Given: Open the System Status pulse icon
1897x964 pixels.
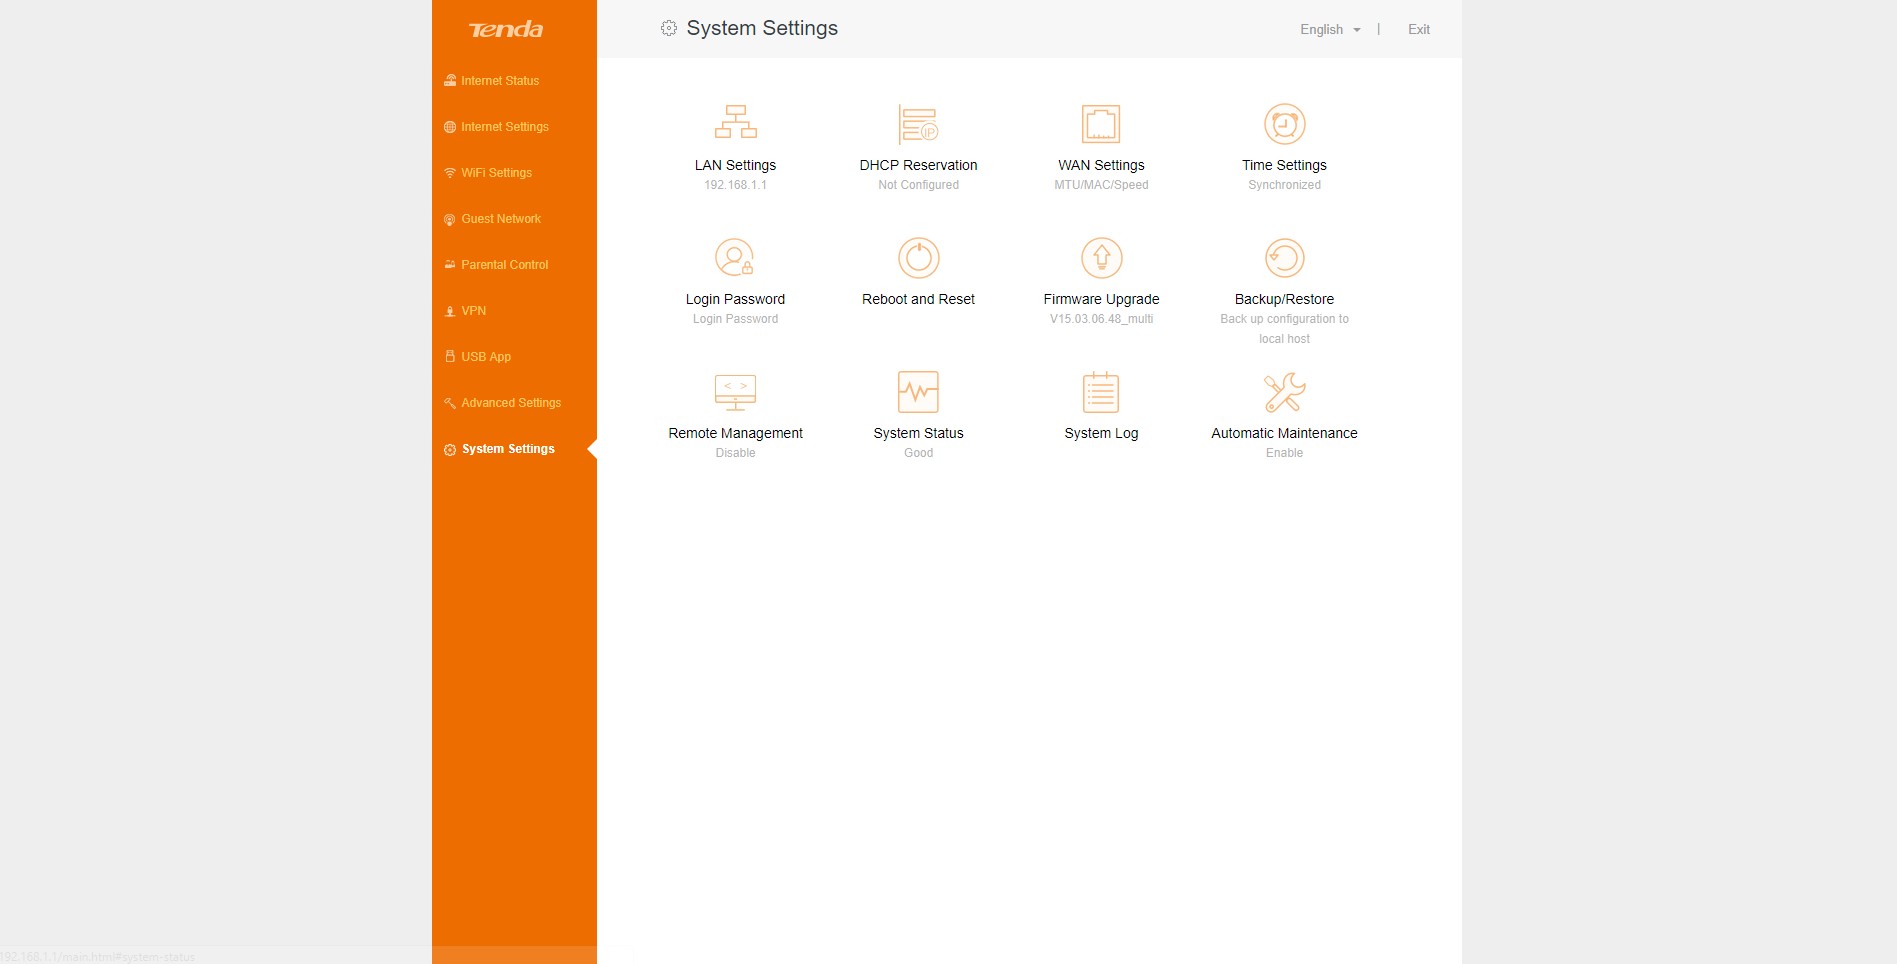Looking at the screenshot, I should 918,392.
